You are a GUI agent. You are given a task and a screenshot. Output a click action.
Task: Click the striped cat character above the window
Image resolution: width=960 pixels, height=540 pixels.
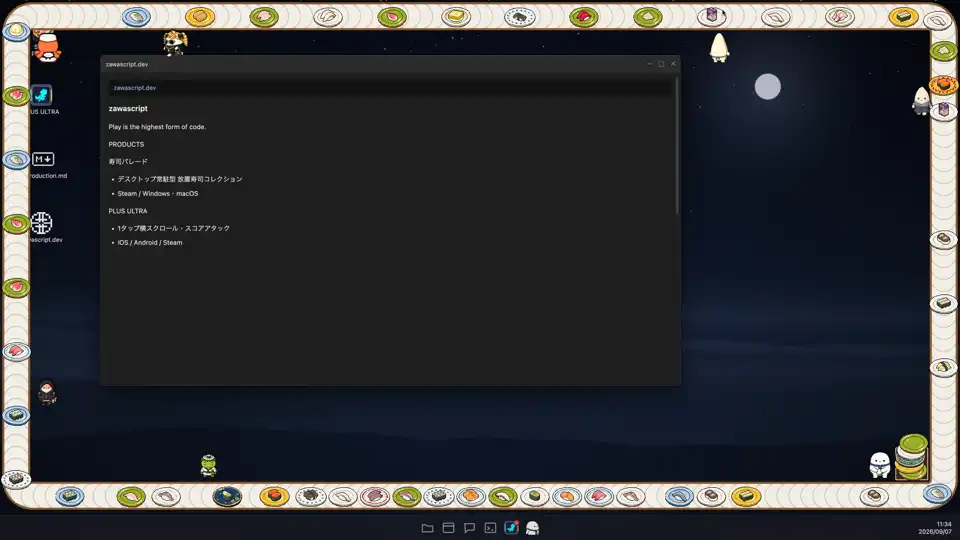point(175,43)
